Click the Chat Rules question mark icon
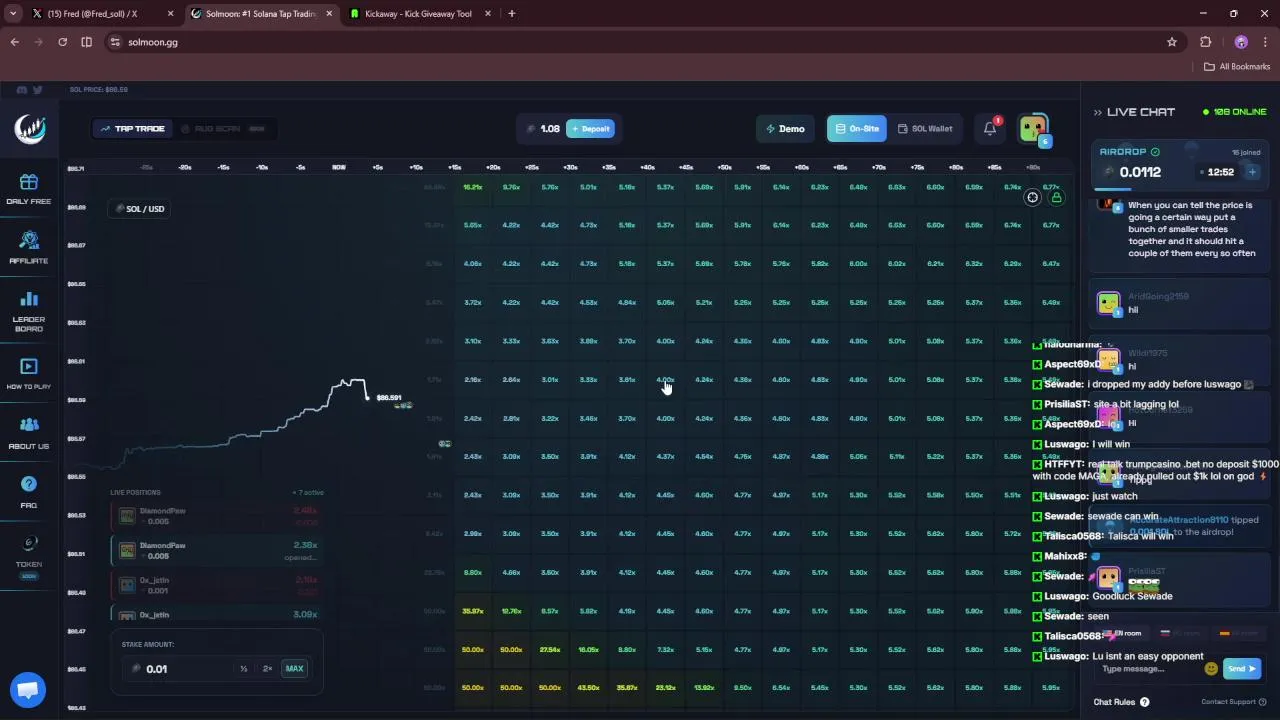Viewport: 1280px width, 720px height. tap(1144, 702)
